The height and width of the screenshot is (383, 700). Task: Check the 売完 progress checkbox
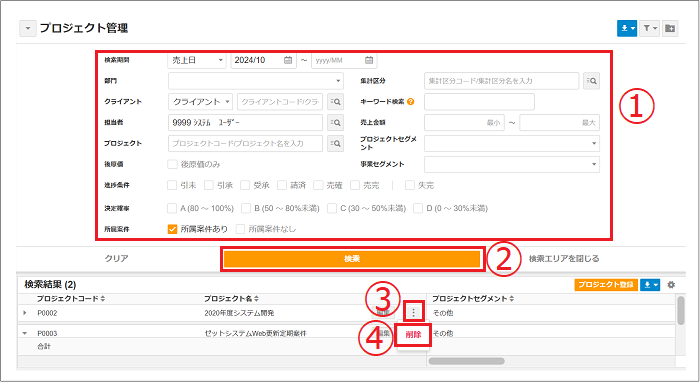tap(355, 185)
